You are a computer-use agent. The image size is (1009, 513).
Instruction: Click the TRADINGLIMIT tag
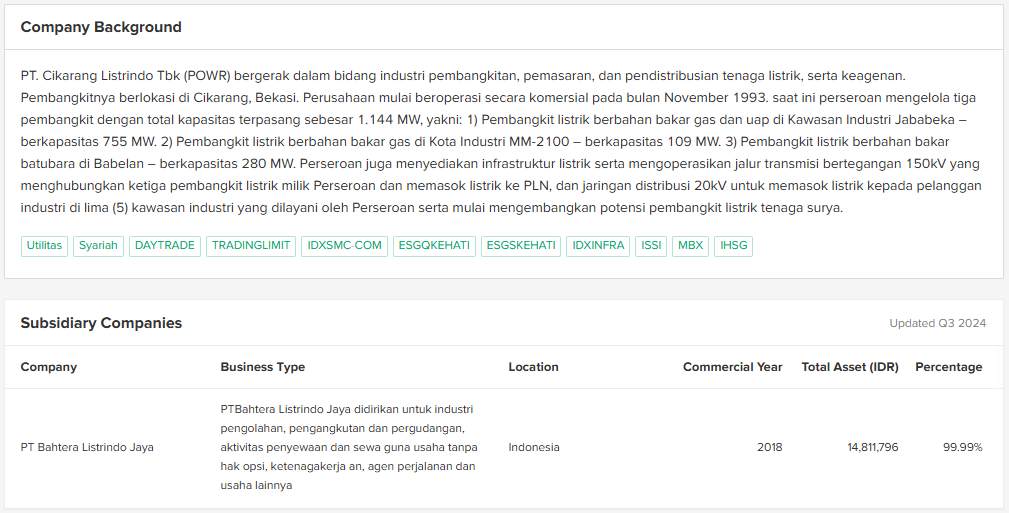click(x=251, y=246)
